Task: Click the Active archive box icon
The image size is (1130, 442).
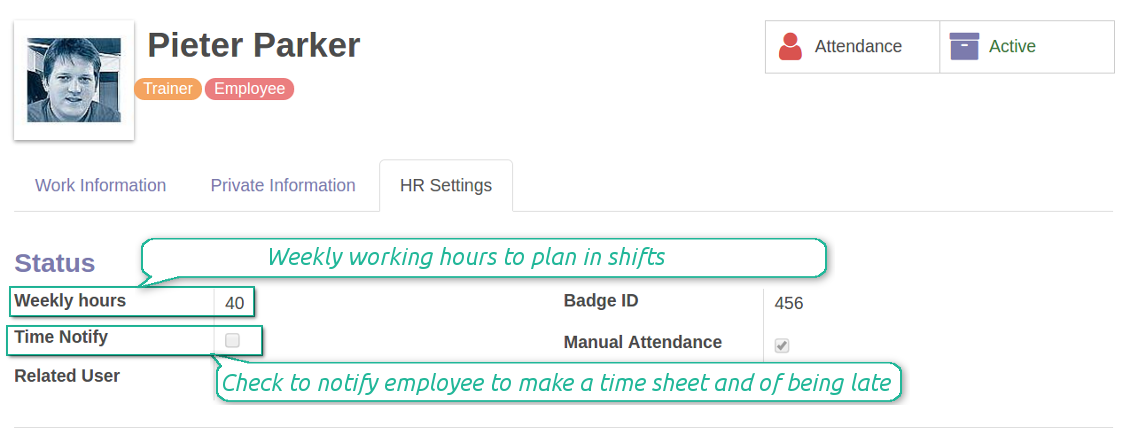Action: pos(964,47)
